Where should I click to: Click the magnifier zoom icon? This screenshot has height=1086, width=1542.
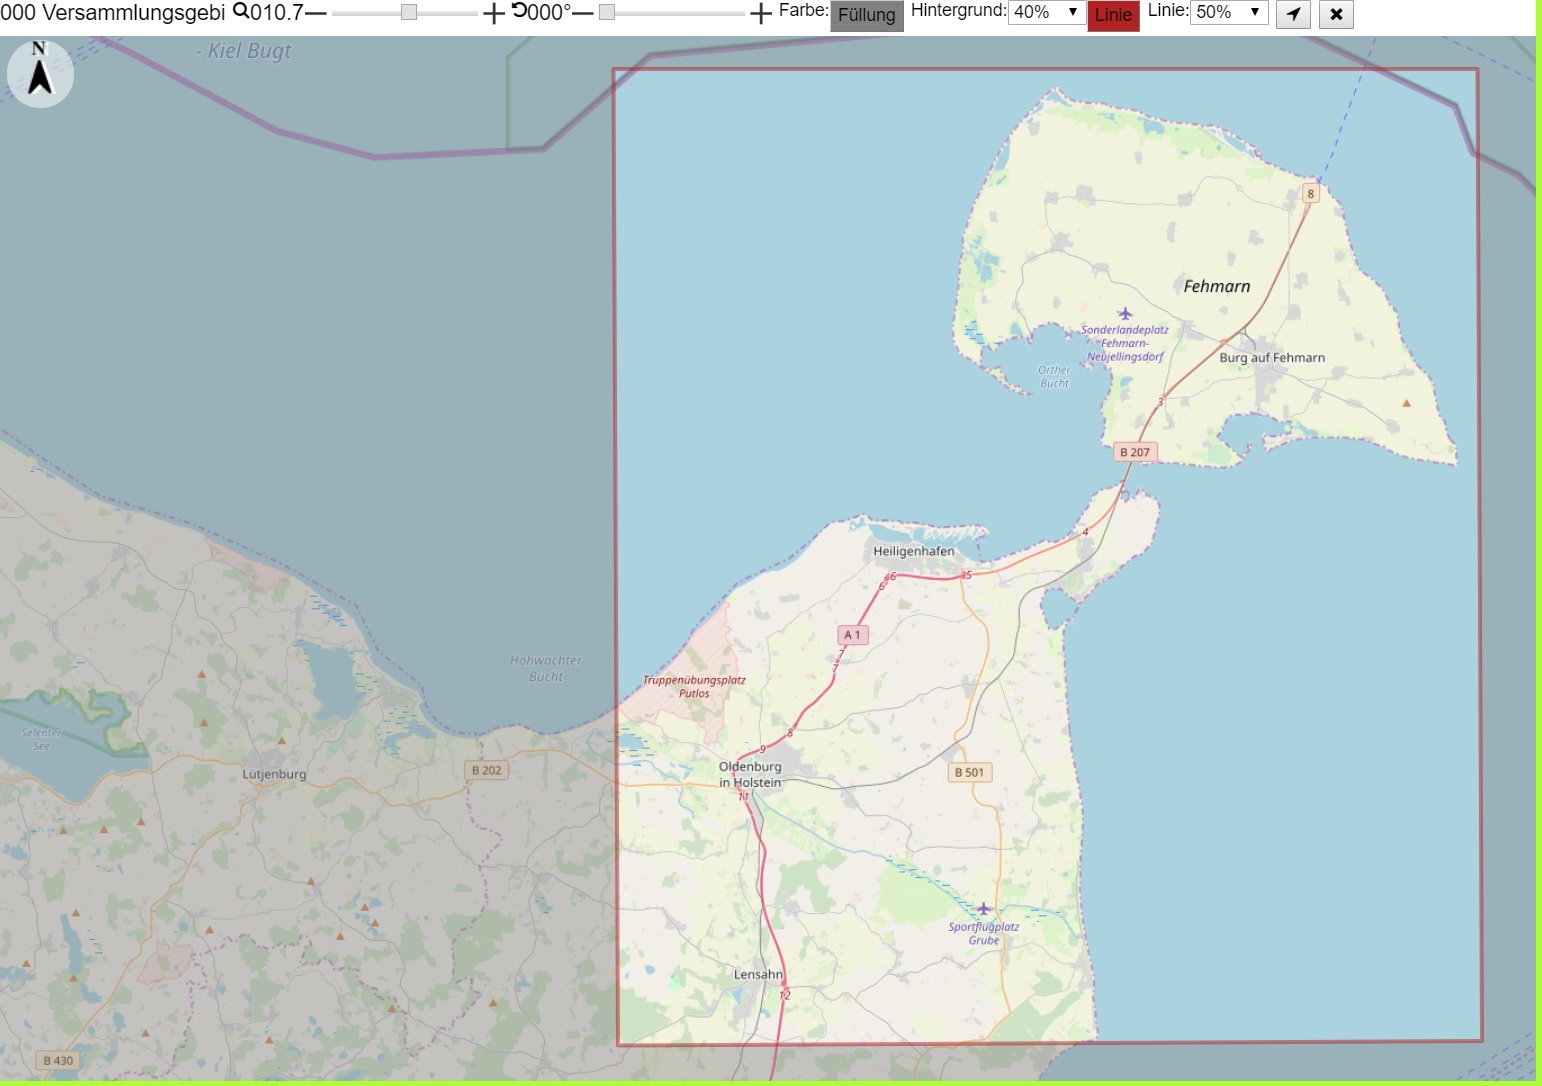coord(241,11)
